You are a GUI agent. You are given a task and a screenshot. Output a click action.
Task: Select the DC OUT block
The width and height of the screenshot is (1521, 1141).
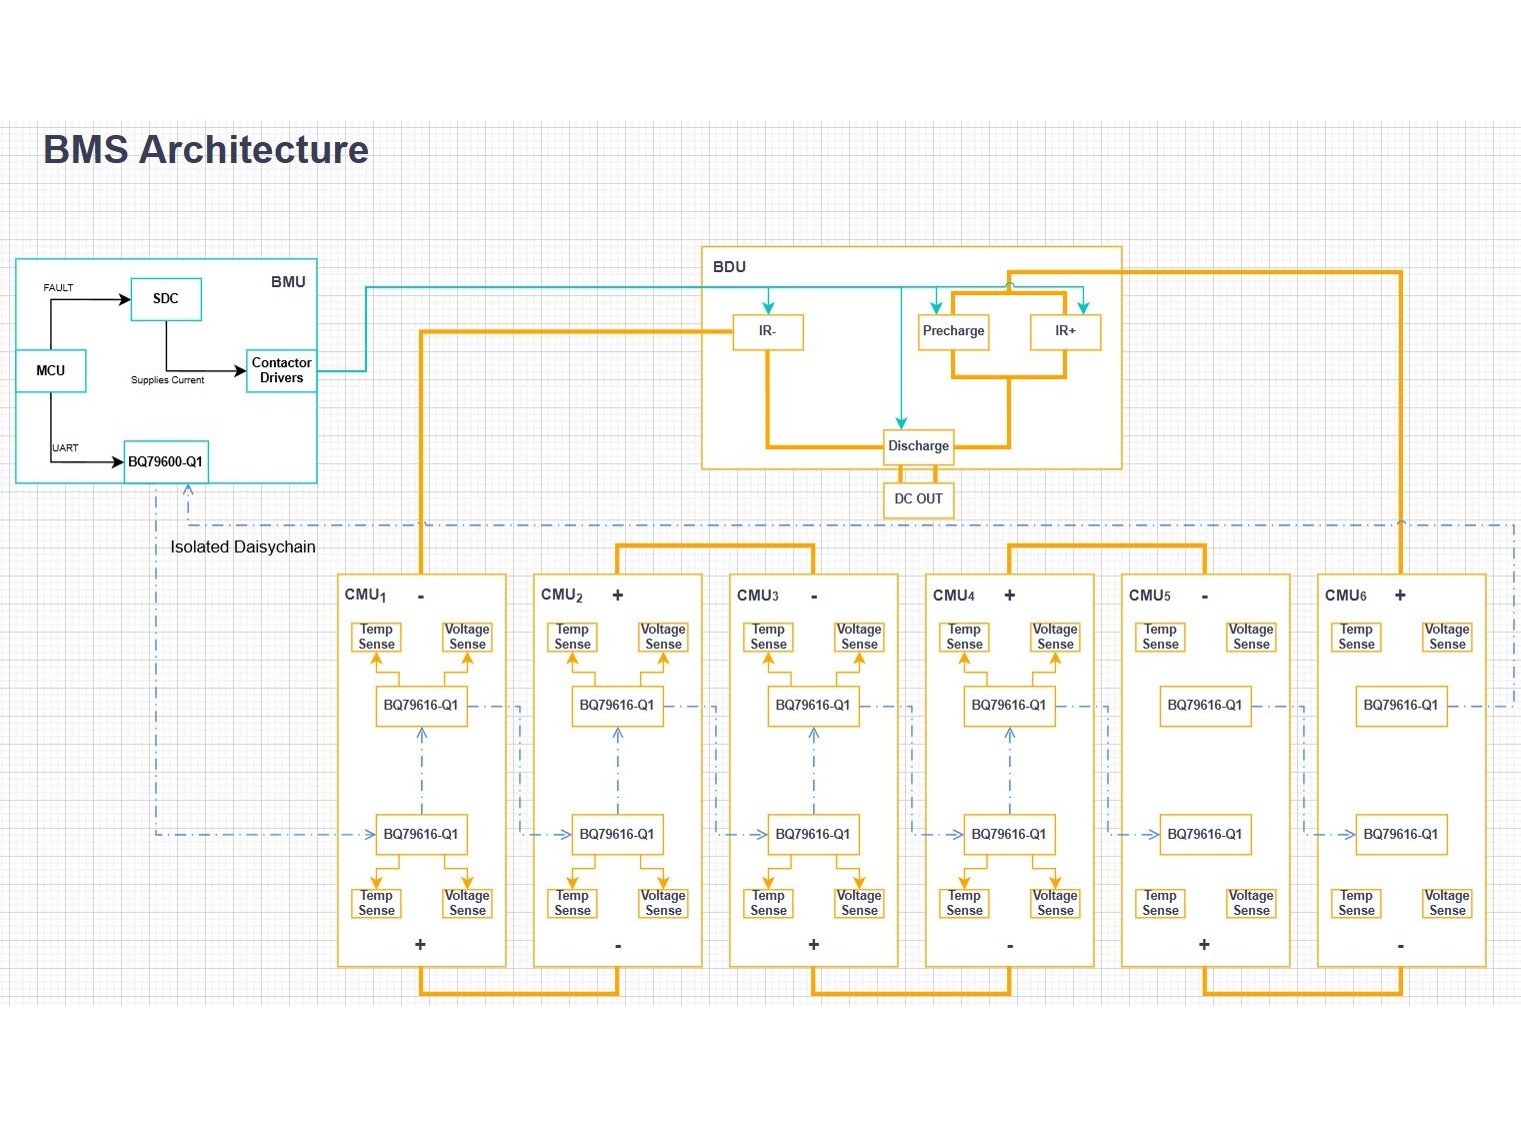tap(918, 499)
